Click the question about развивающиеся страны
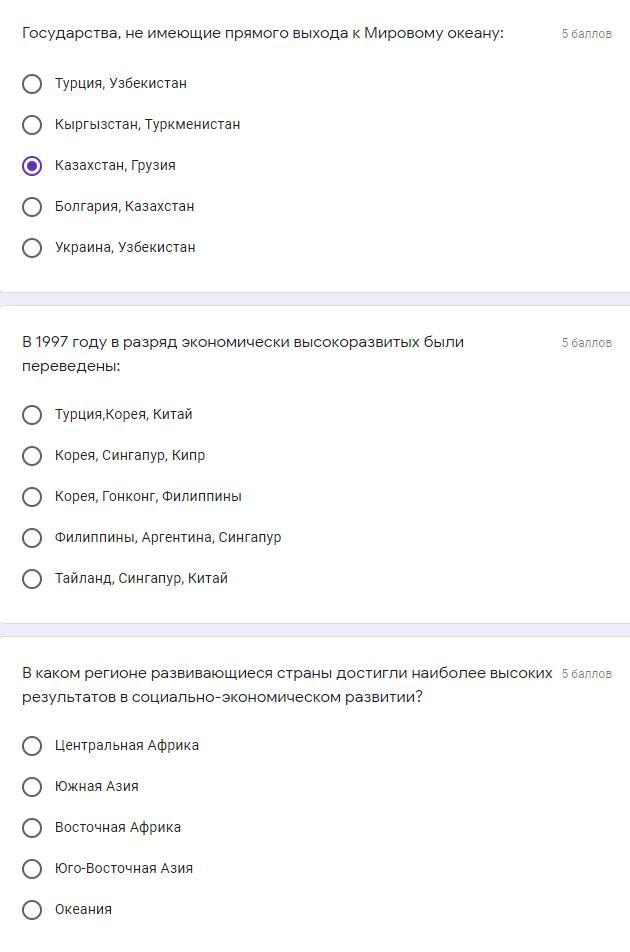Viewport: 630px width, 952px height. (x=286, y=685)
